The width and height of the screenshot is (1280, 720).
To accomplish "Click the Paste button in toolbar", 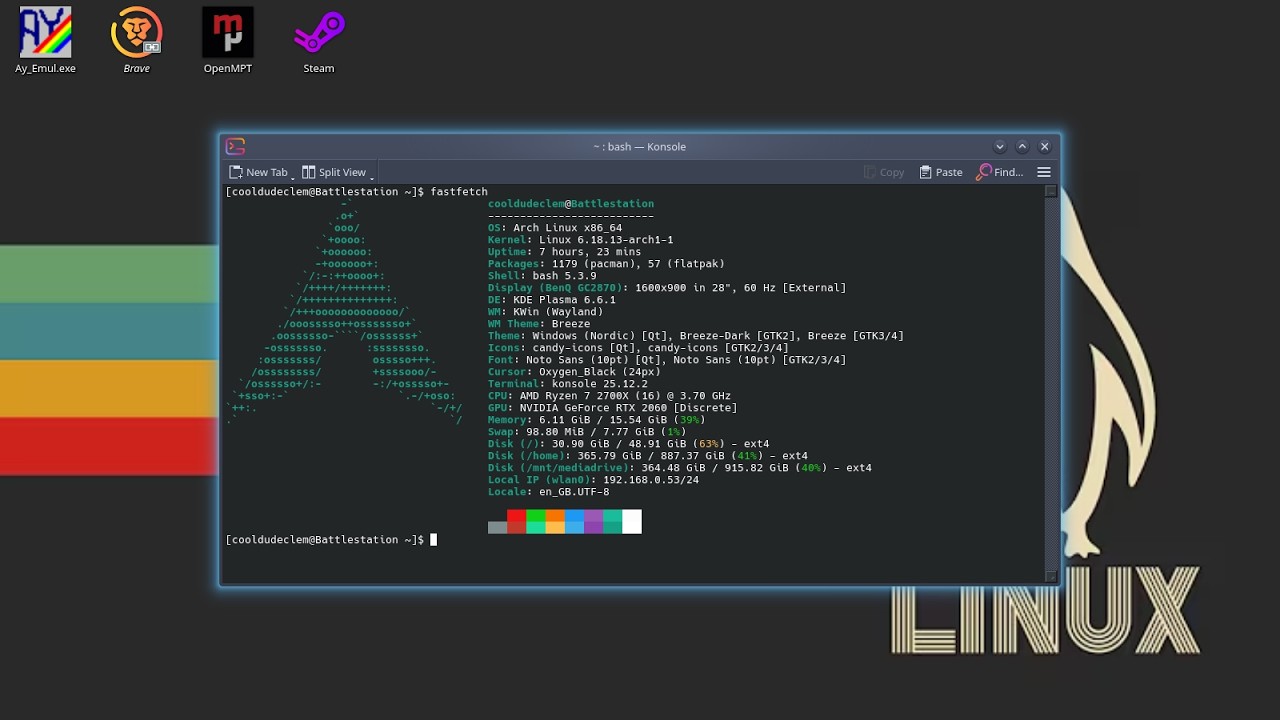I will 941,172.
